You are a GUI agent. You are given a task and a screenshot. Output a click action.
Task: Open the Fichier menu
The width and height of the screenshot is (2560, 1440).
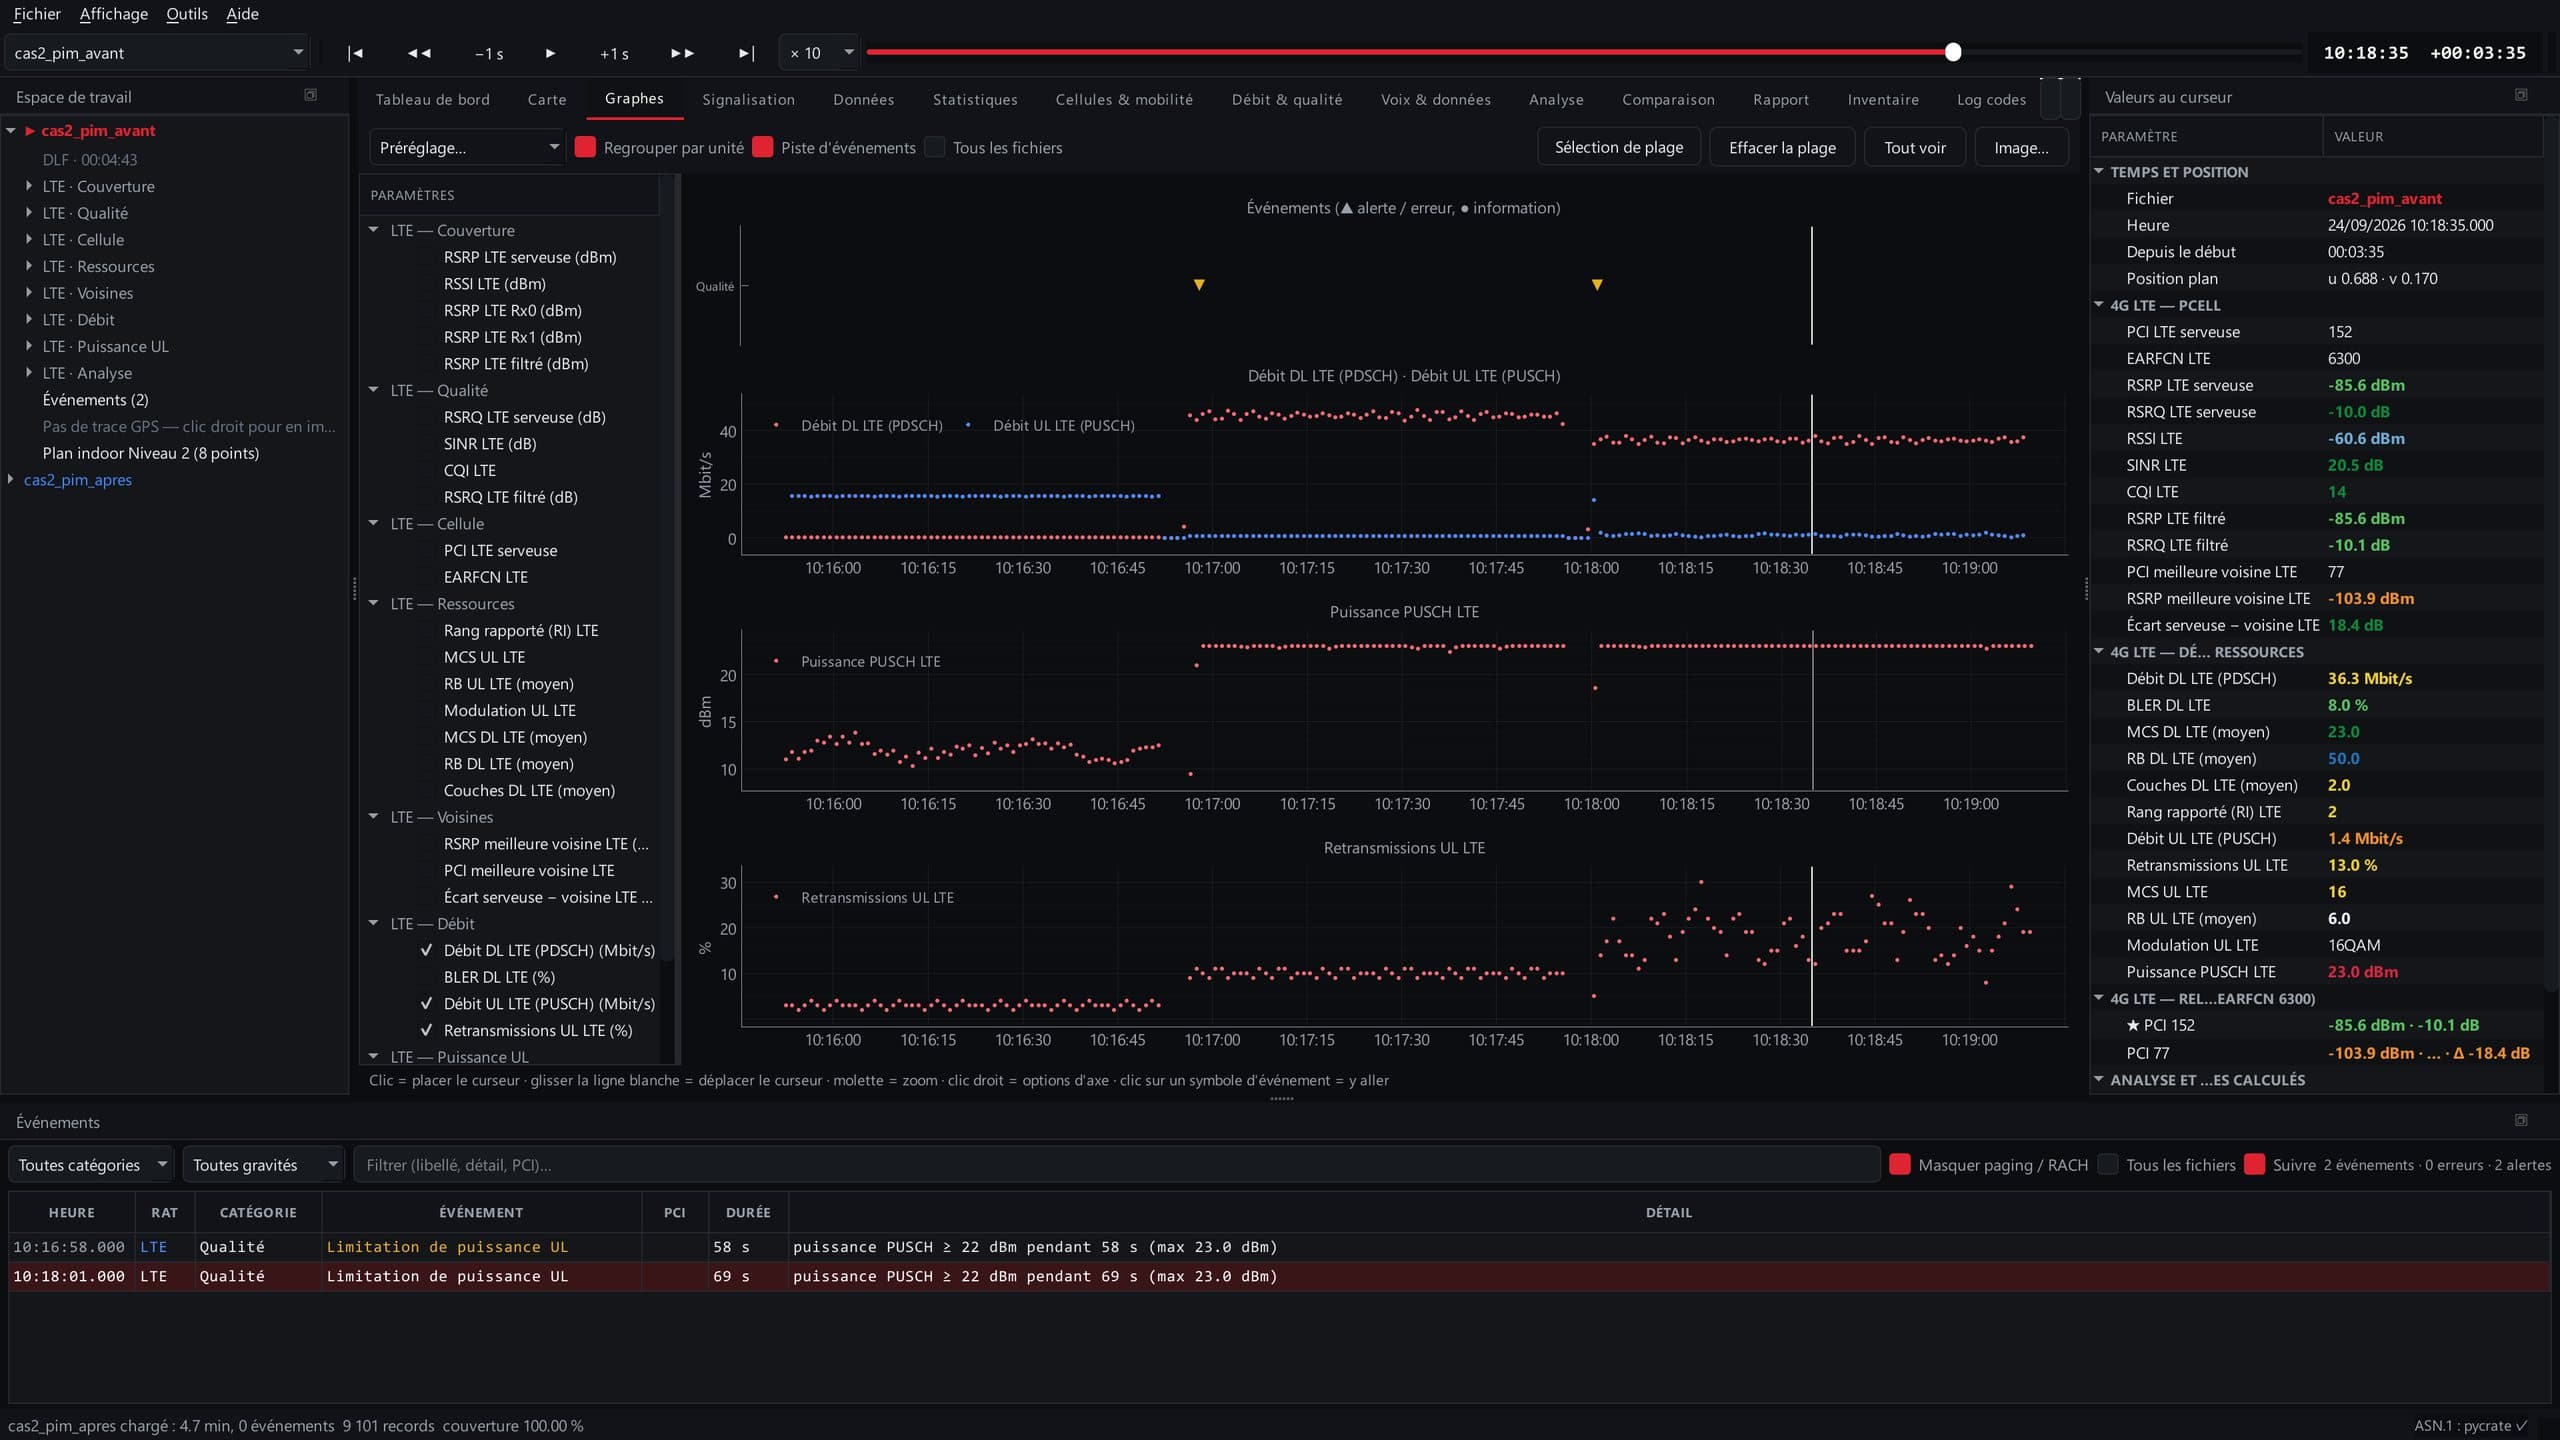tap(37, 14)
